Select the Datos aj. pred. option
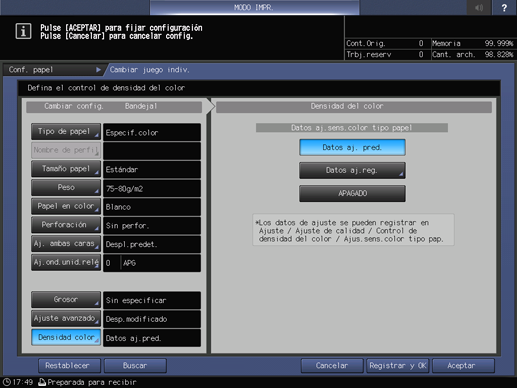Screen dimensions: 517x388 click(x=352, y=147)
